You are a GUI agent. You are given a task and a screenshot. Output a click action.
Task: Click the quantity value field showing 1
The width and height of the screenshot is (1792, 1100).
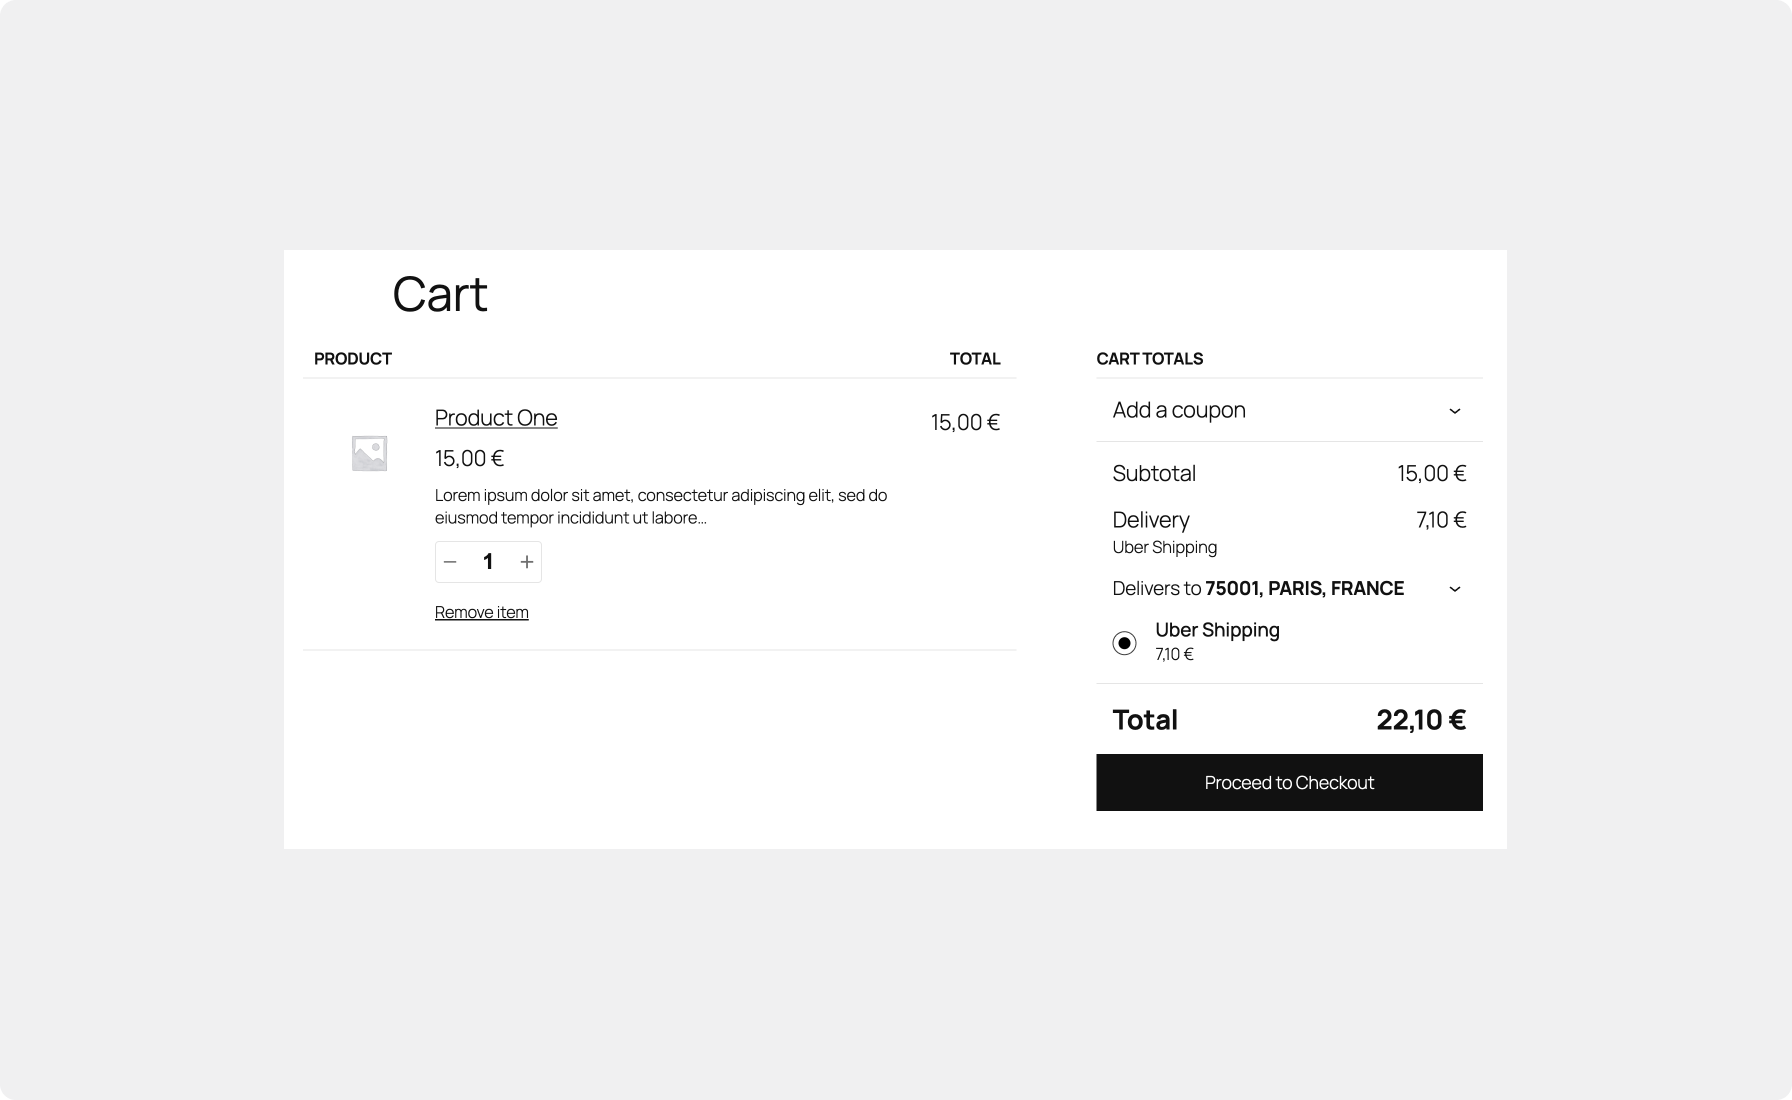click(x=488, y=562)
